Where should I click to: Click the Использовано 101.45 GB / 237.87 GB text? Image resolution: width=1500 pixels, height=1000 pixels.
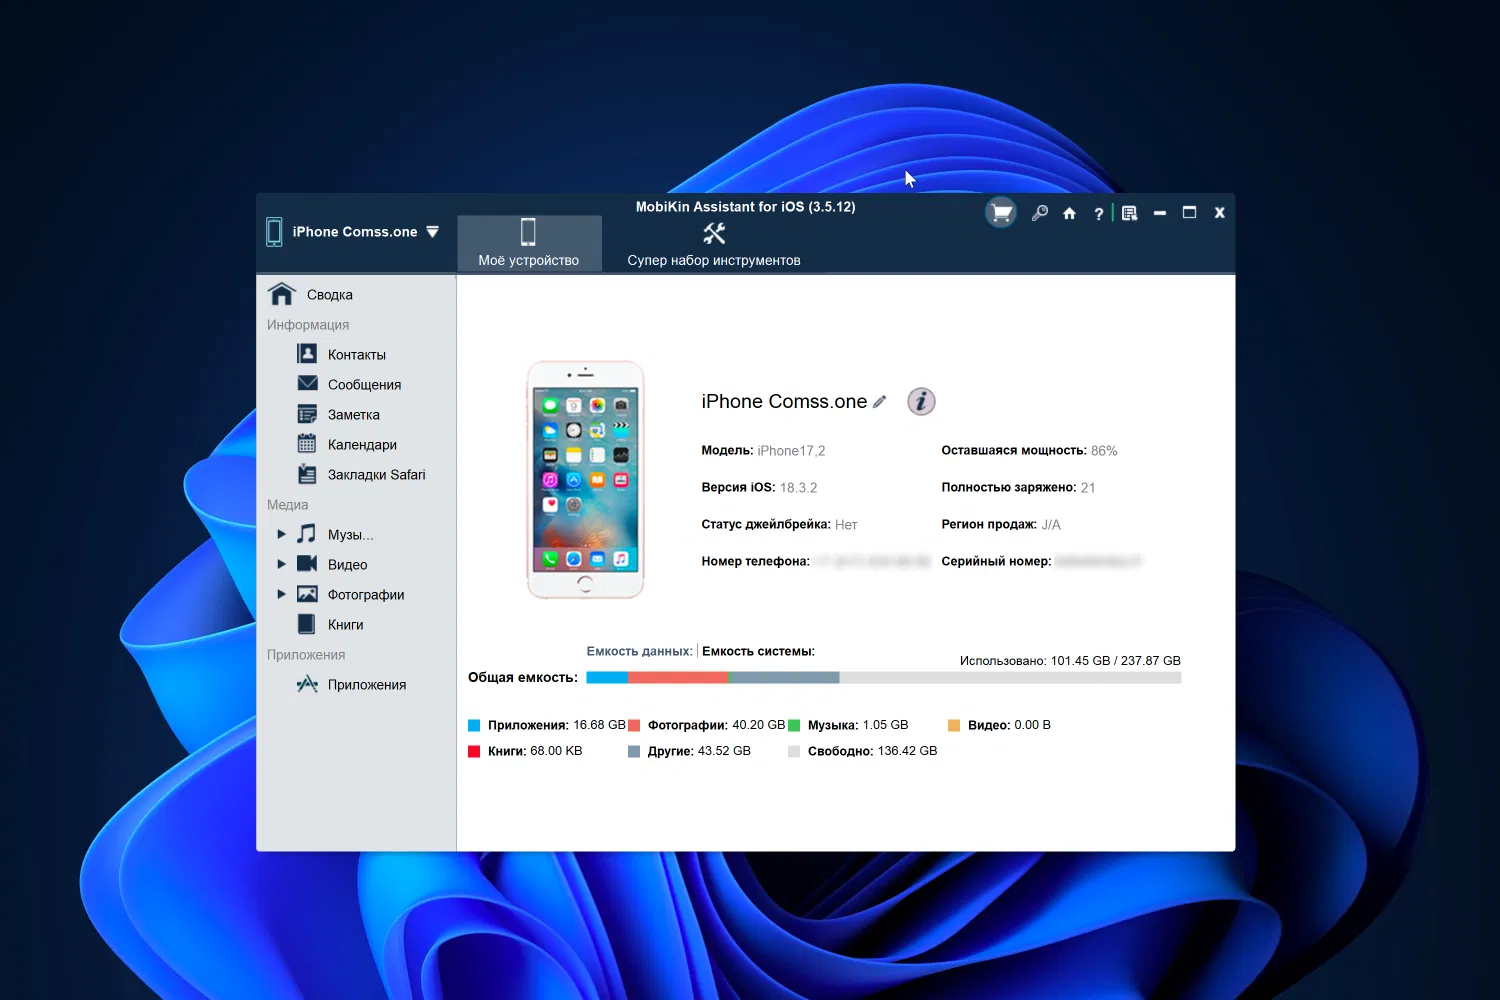pyautogui.click(x=1070, y=661)
